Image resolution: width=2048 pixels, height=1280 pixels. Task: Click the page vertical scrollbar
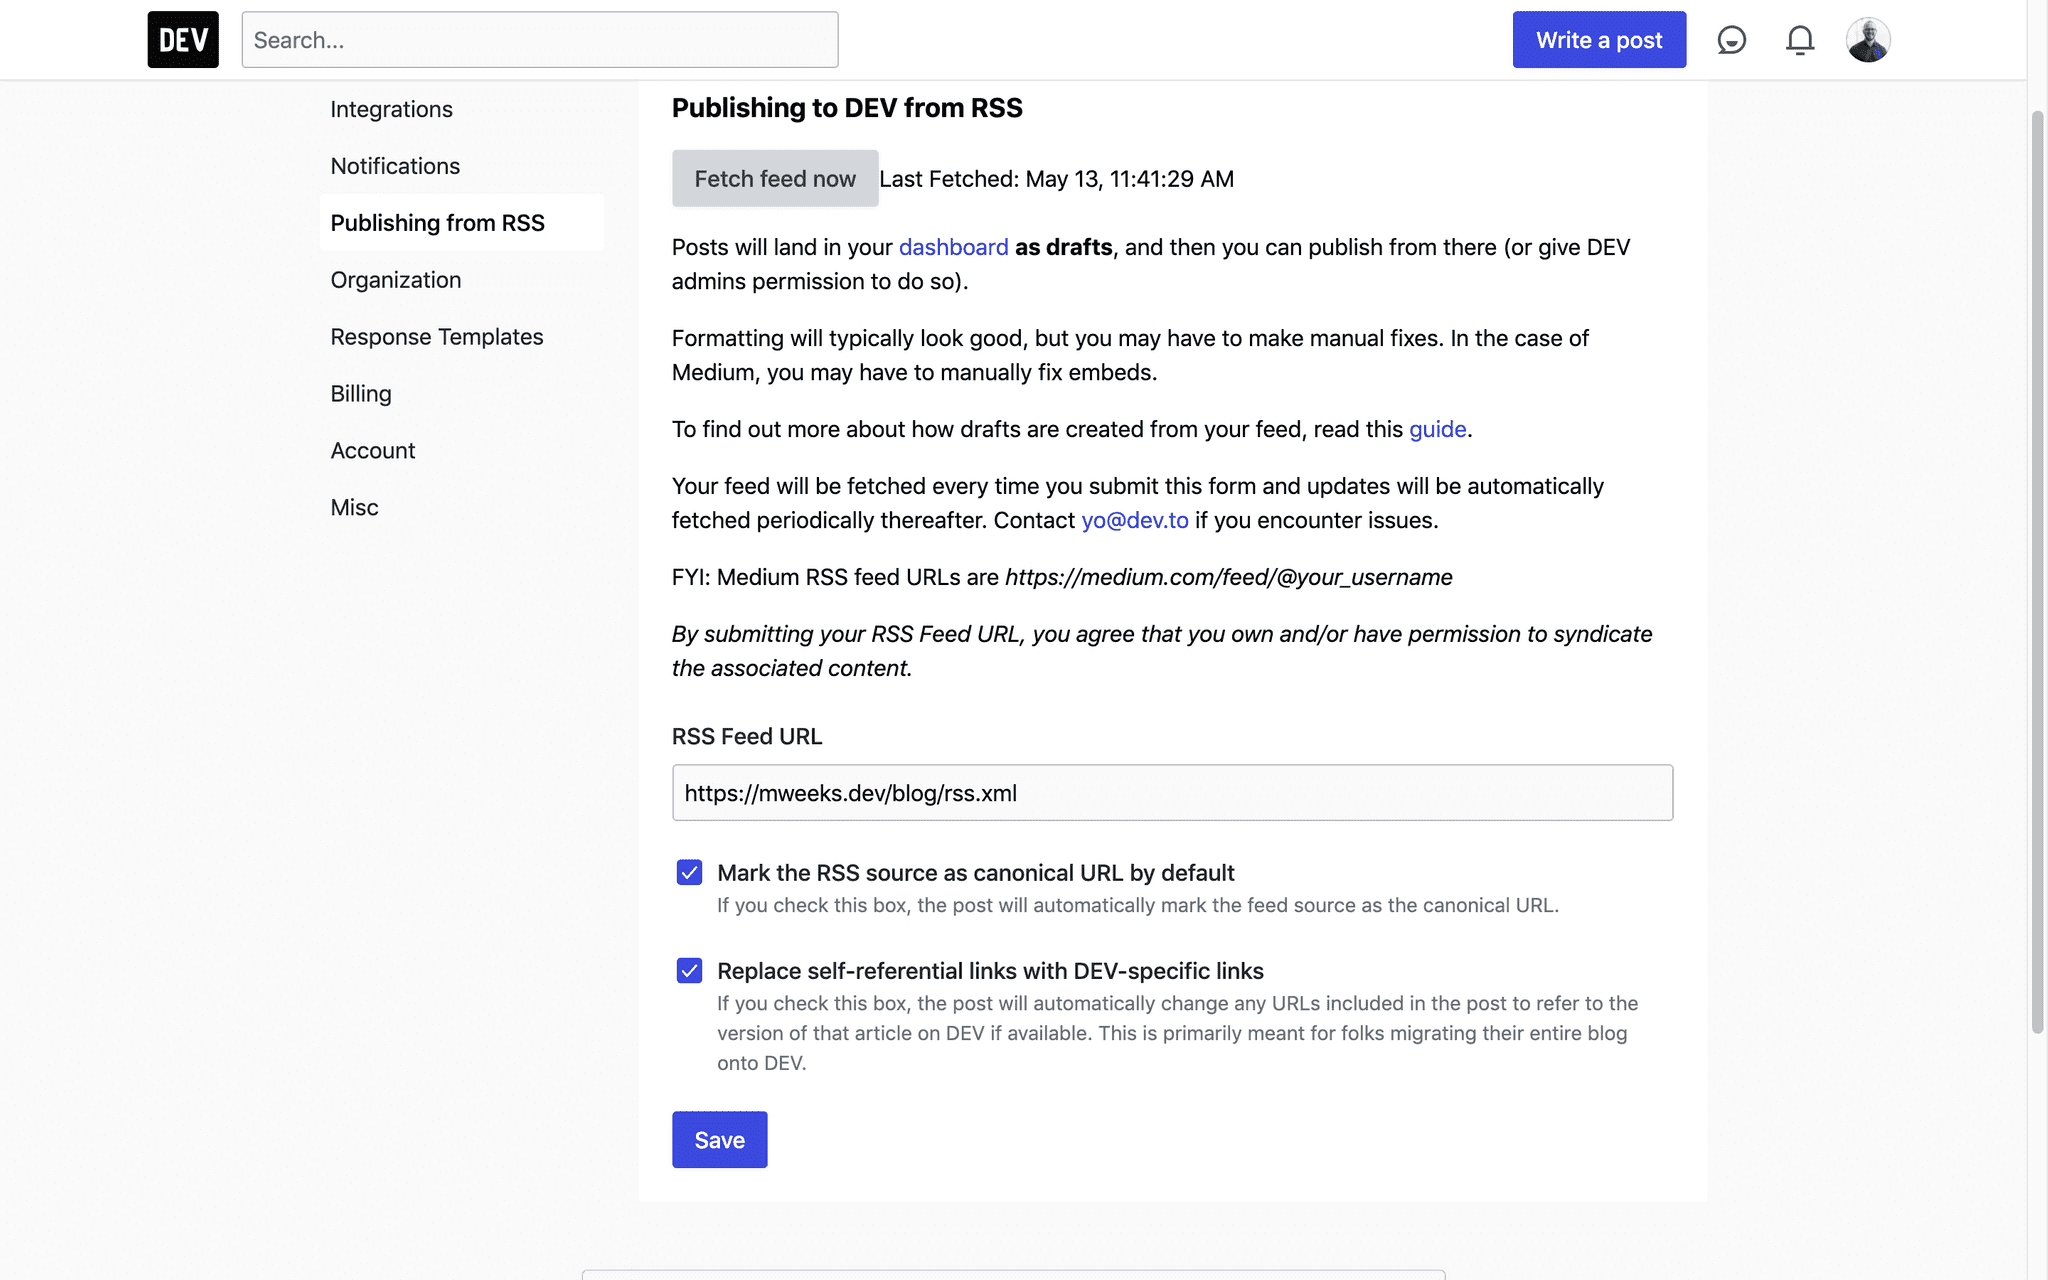click(x=2037, y=570)
